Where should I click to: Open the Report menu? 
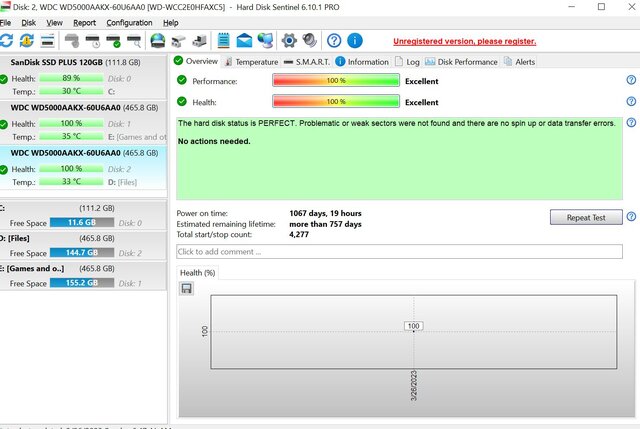(84, 22)
